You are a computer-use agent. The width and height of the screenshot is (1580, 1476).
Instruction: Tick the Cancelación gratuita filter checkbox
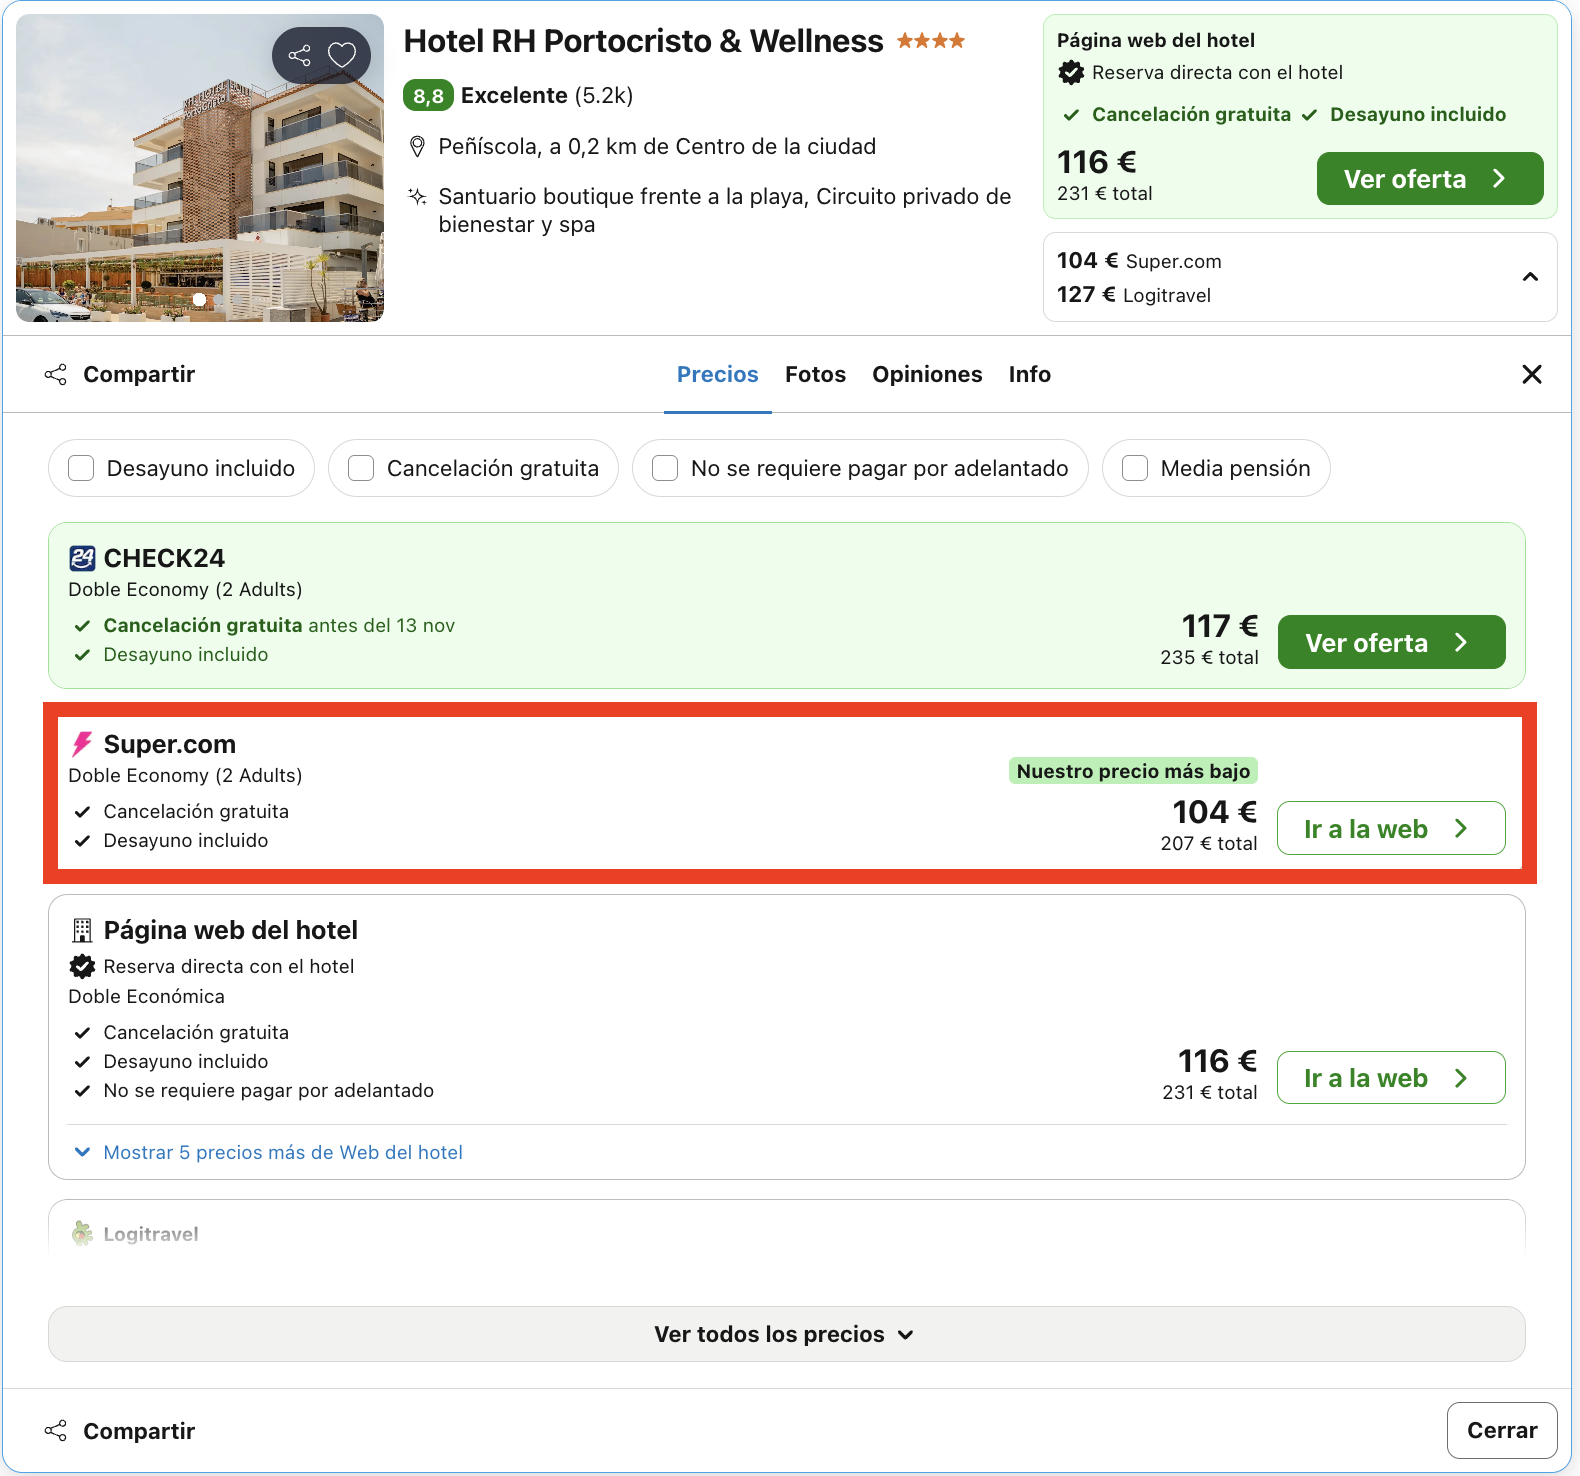[361, 468]
